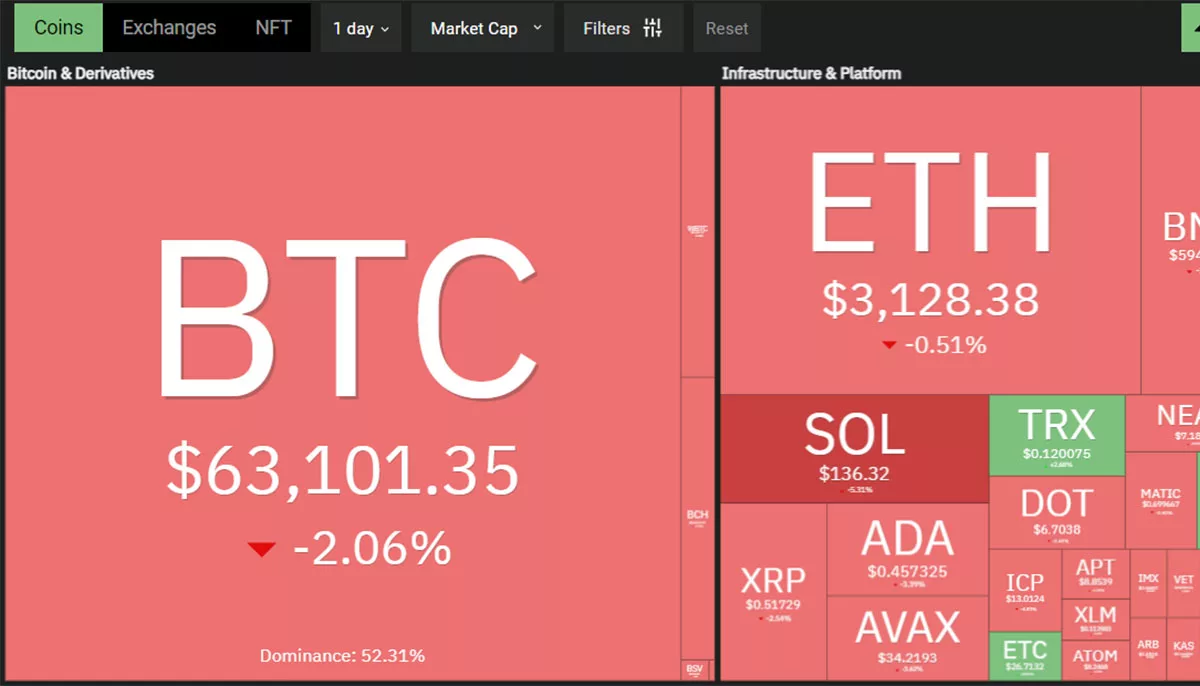Open the SOL tile

click(854, 449)
